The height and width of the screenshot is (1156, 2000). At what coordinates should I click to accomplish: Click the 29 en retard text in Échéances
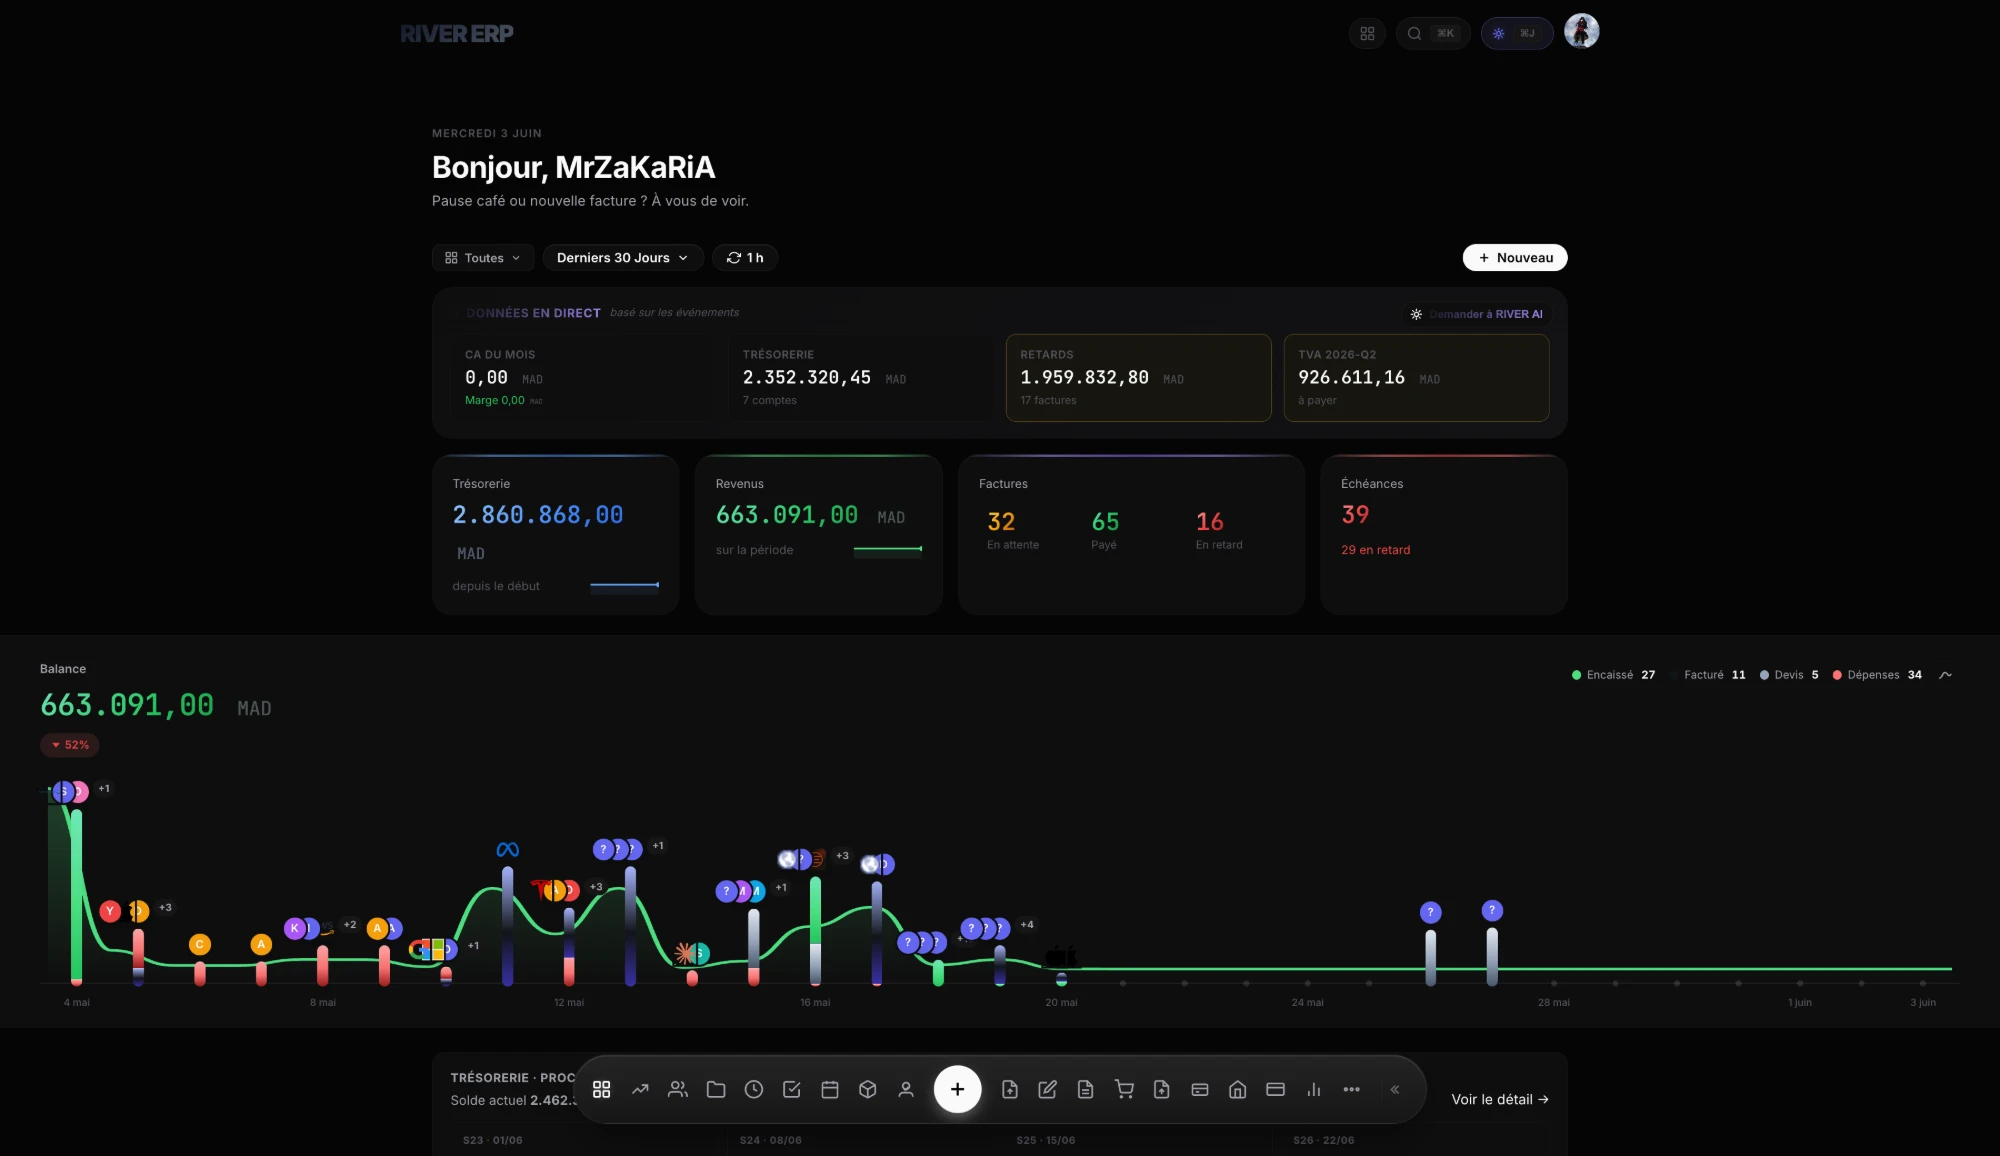point(1375,550)
